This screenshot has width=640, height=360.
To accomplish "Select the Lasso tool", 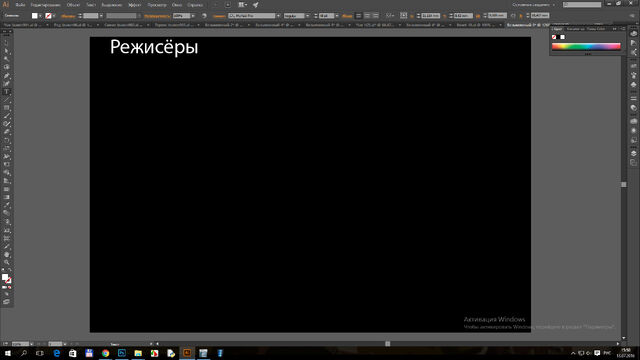I will [x=7, y=67].
